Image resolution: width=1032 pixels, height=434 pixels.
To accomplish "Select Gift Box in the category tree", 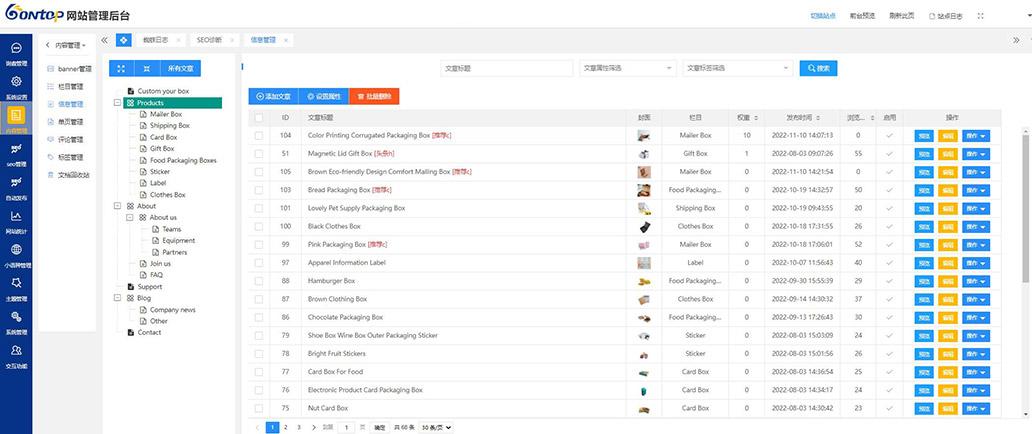I will pos(162,149).
